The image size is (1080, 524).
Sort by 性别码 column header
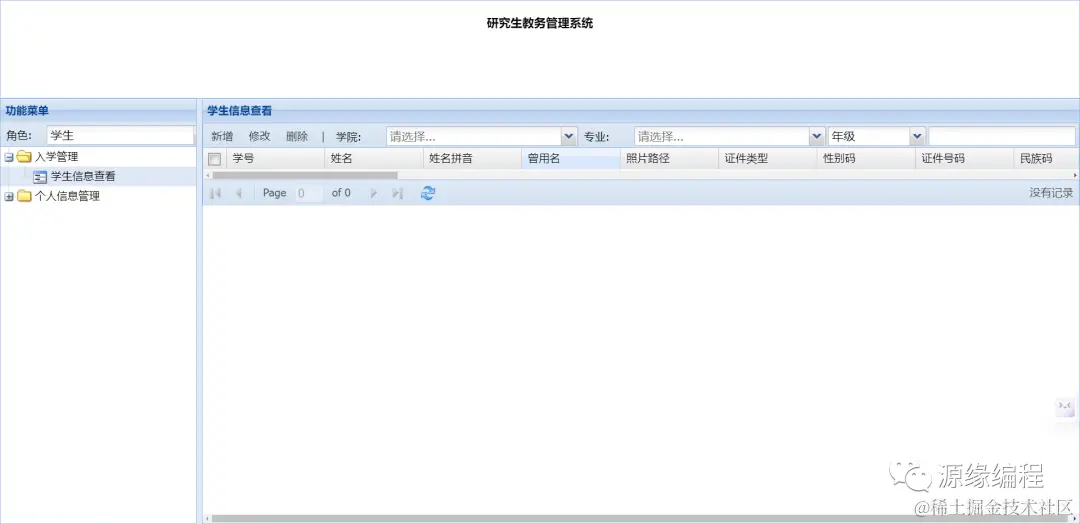point(866,158)
